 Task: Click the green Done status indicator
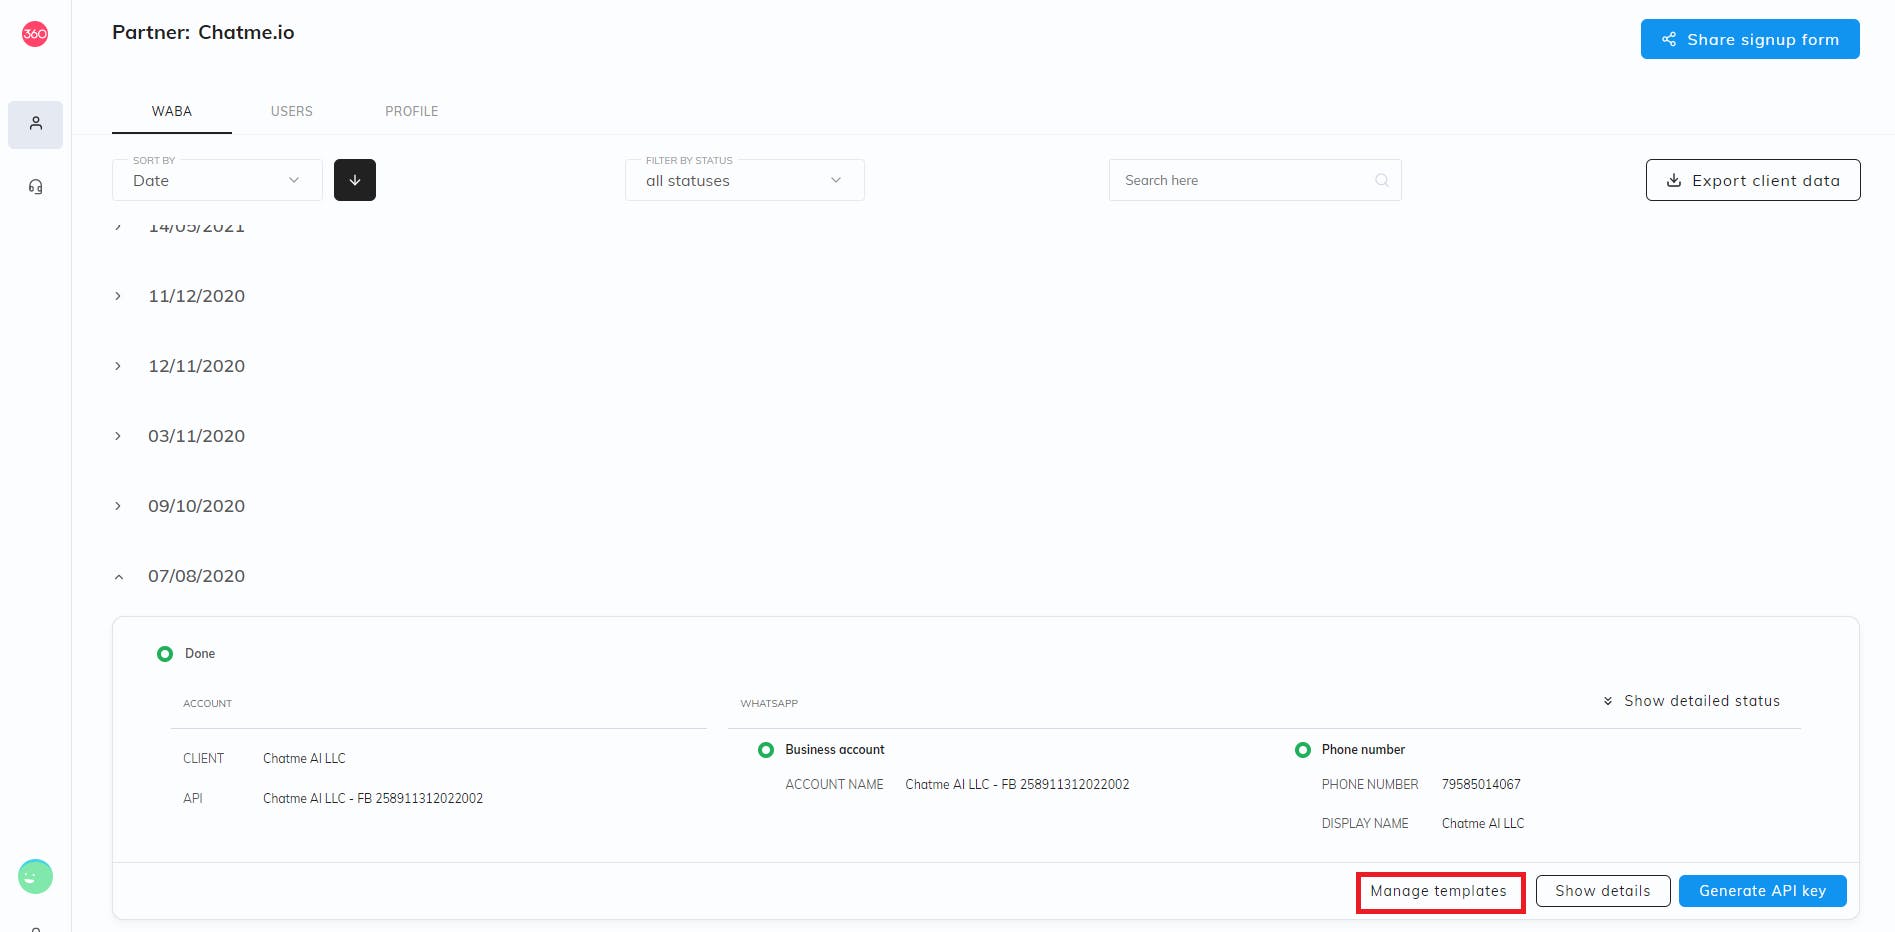coord(165,653)
